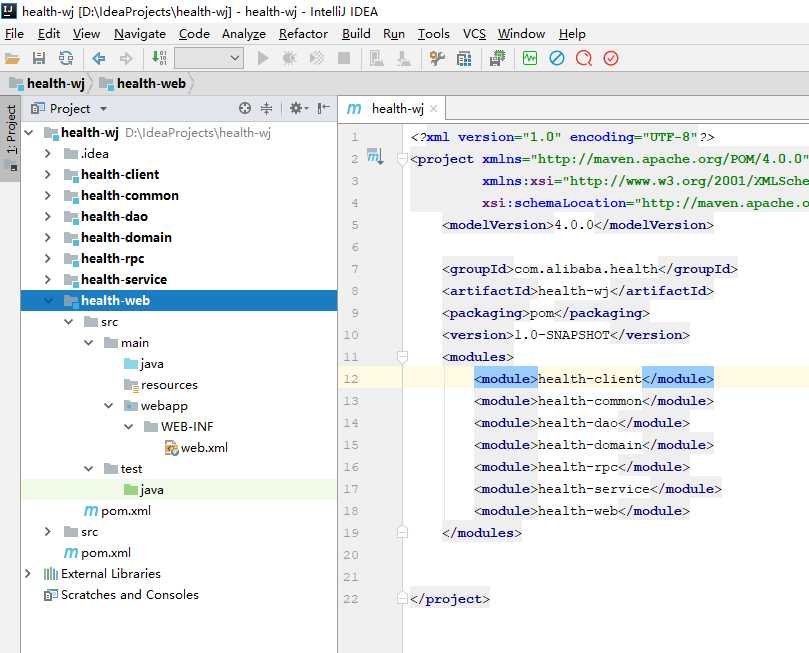Fold the project tag at line 2
Image resolution: width=809 pixels, height=653 pixels.
pos(402,159)
